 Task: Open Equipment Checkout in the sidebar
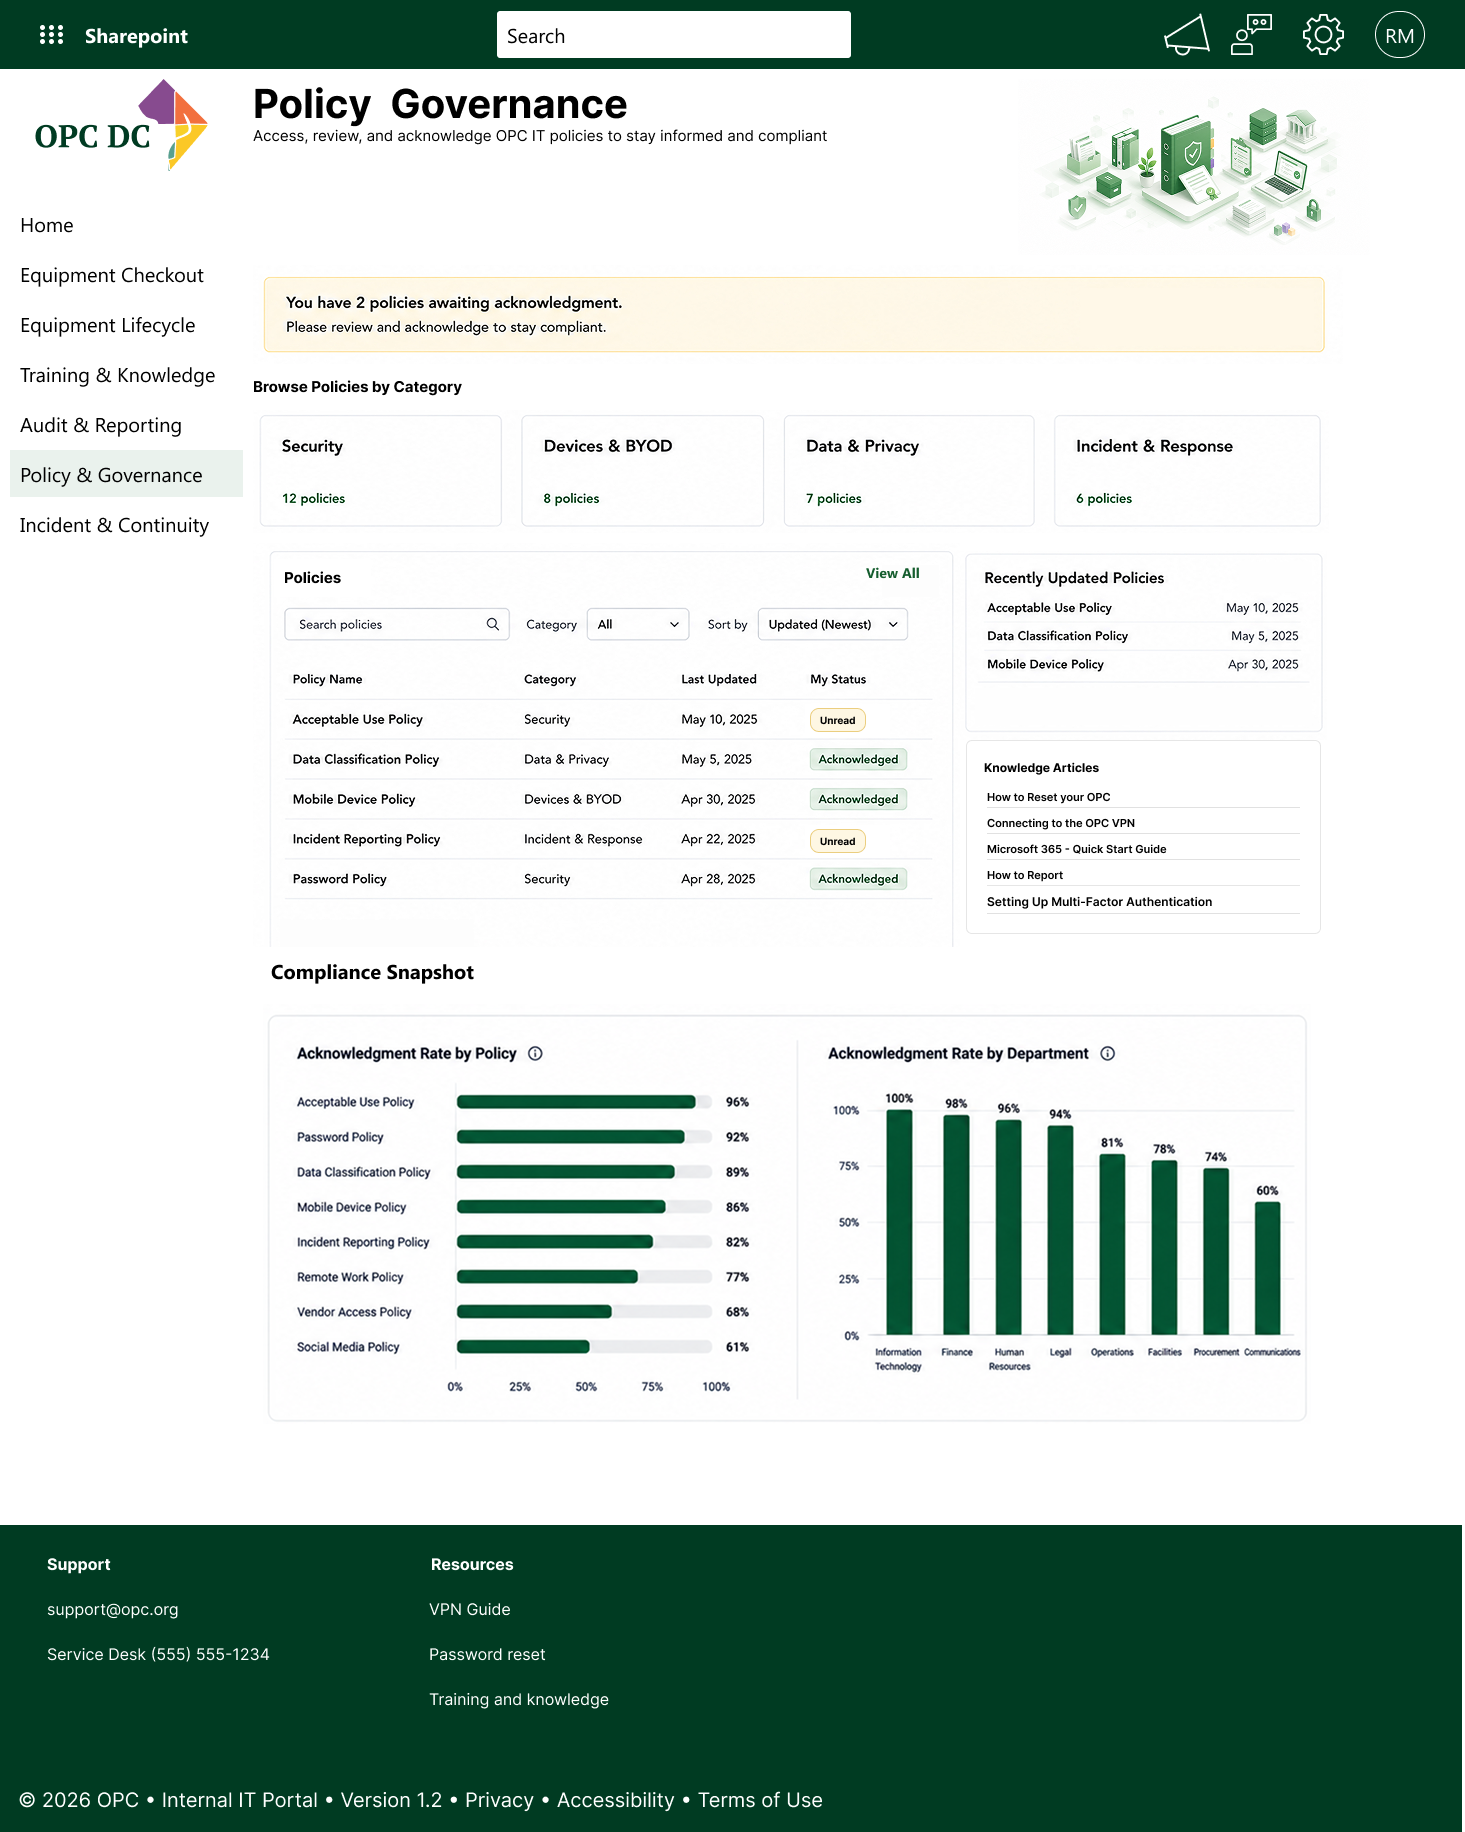112,275
